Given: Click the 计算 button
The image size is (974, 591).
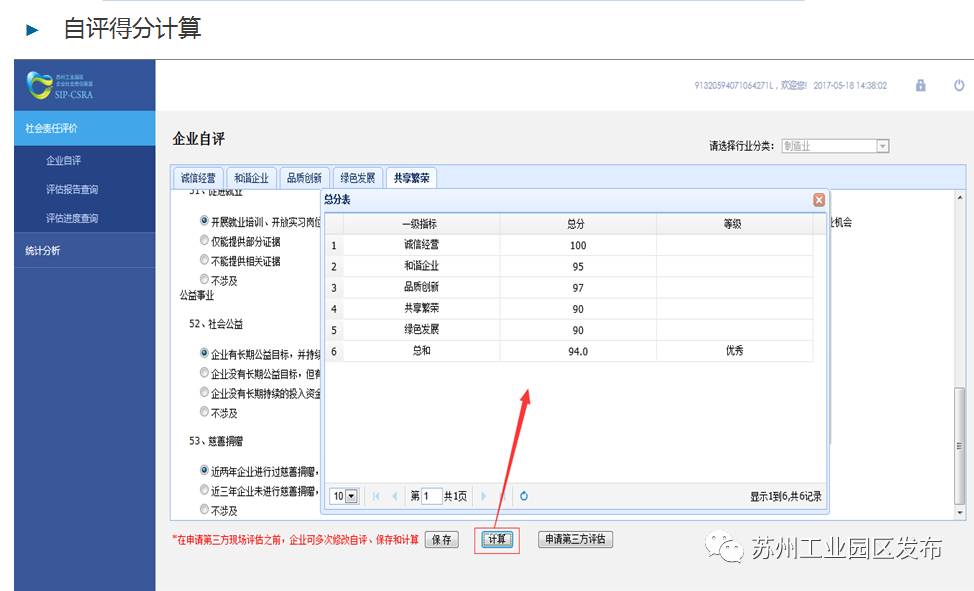Looking at the screenshot, I should tap(495, 538).
